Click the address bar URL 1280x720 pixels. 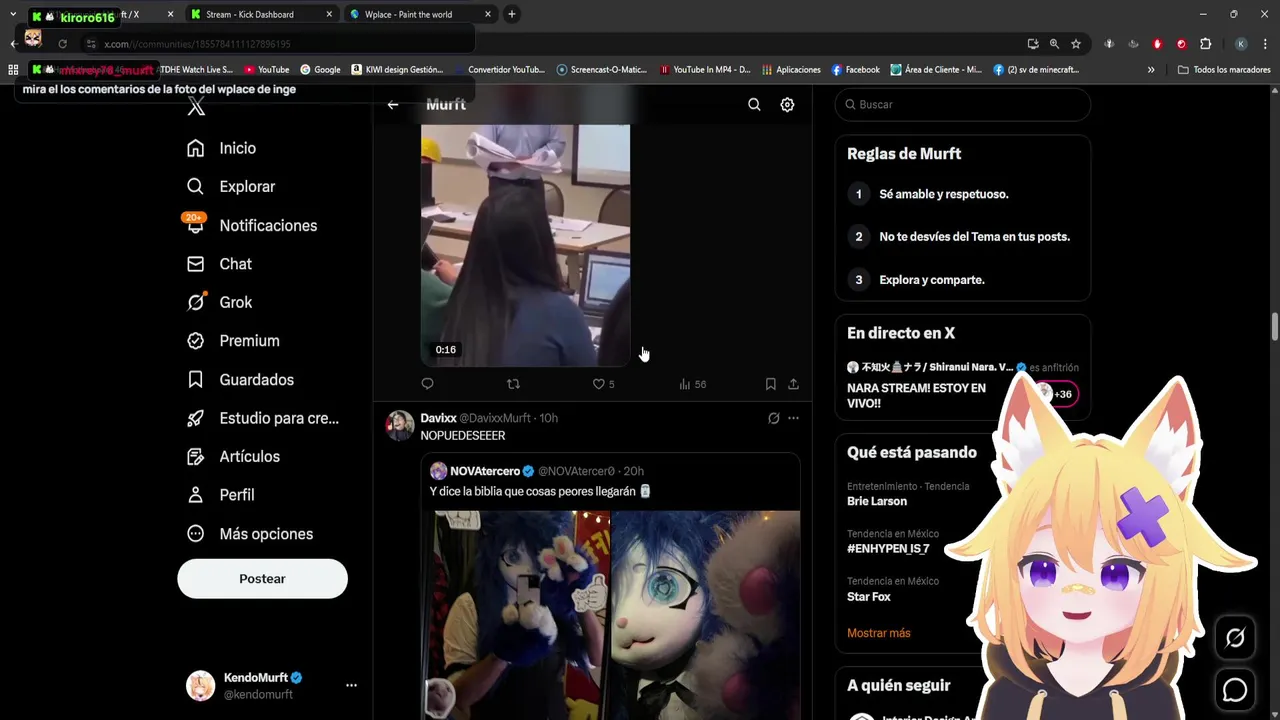click(x=197, y=44)
